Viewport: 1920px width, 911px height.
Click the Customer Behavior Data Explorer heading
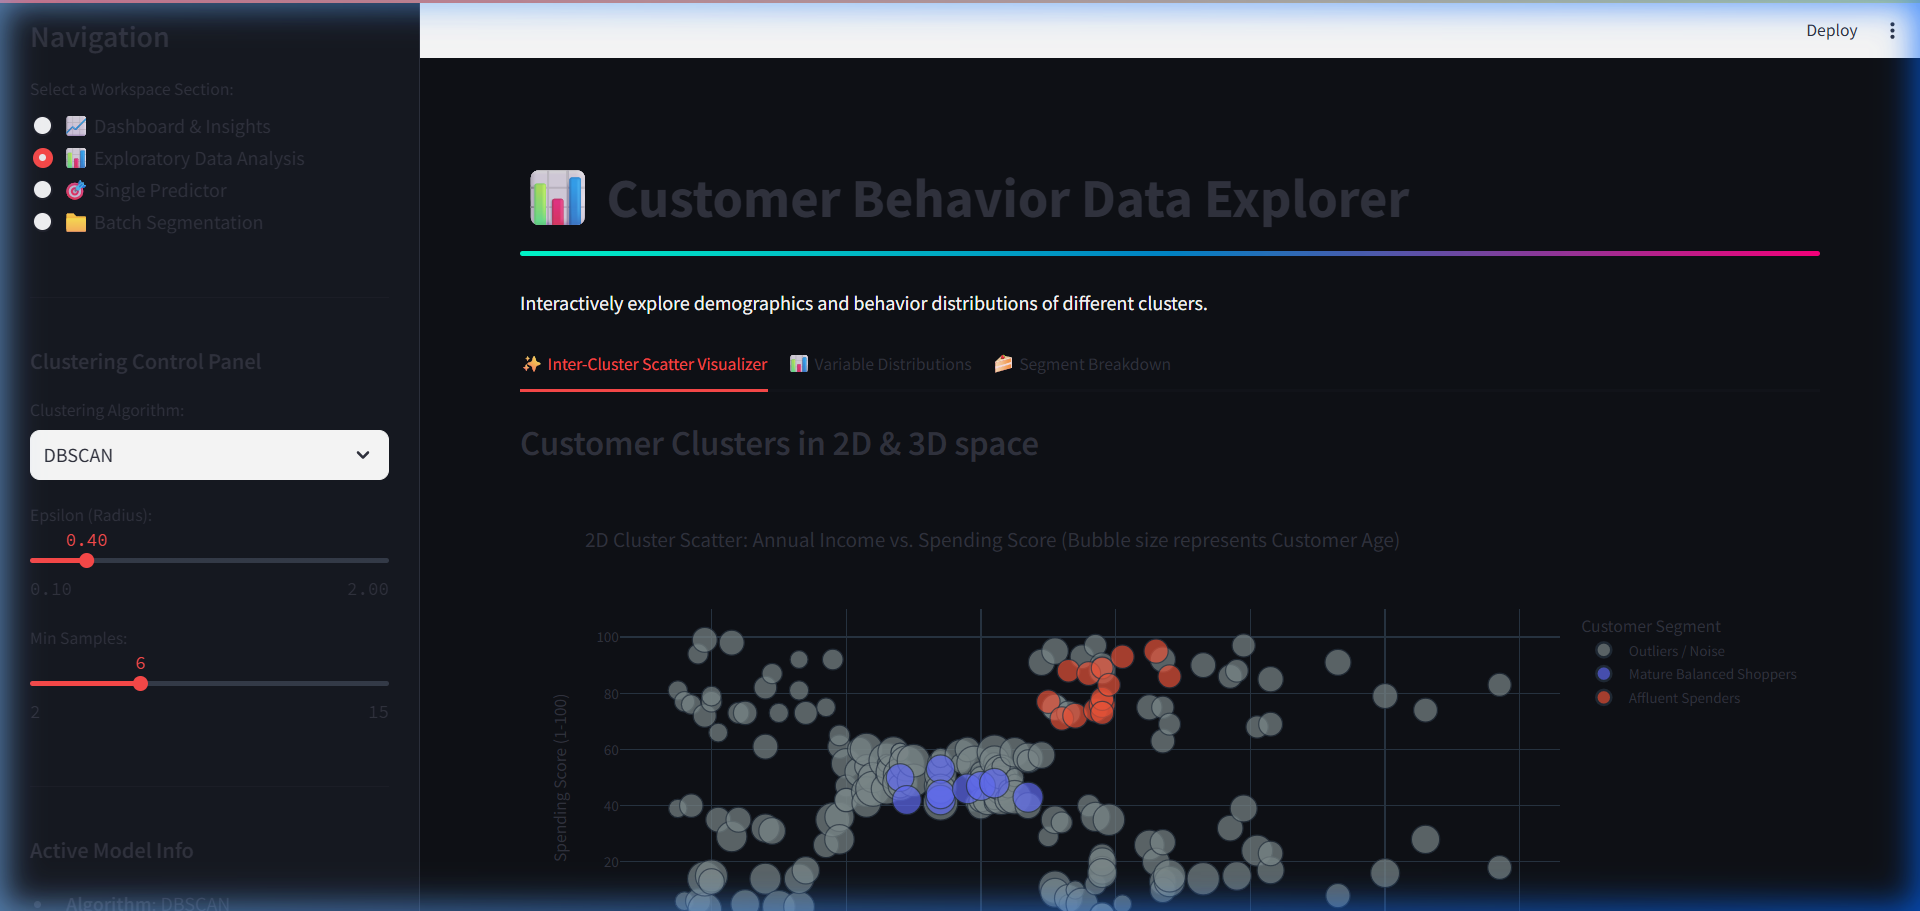[x=1008, y=199]
